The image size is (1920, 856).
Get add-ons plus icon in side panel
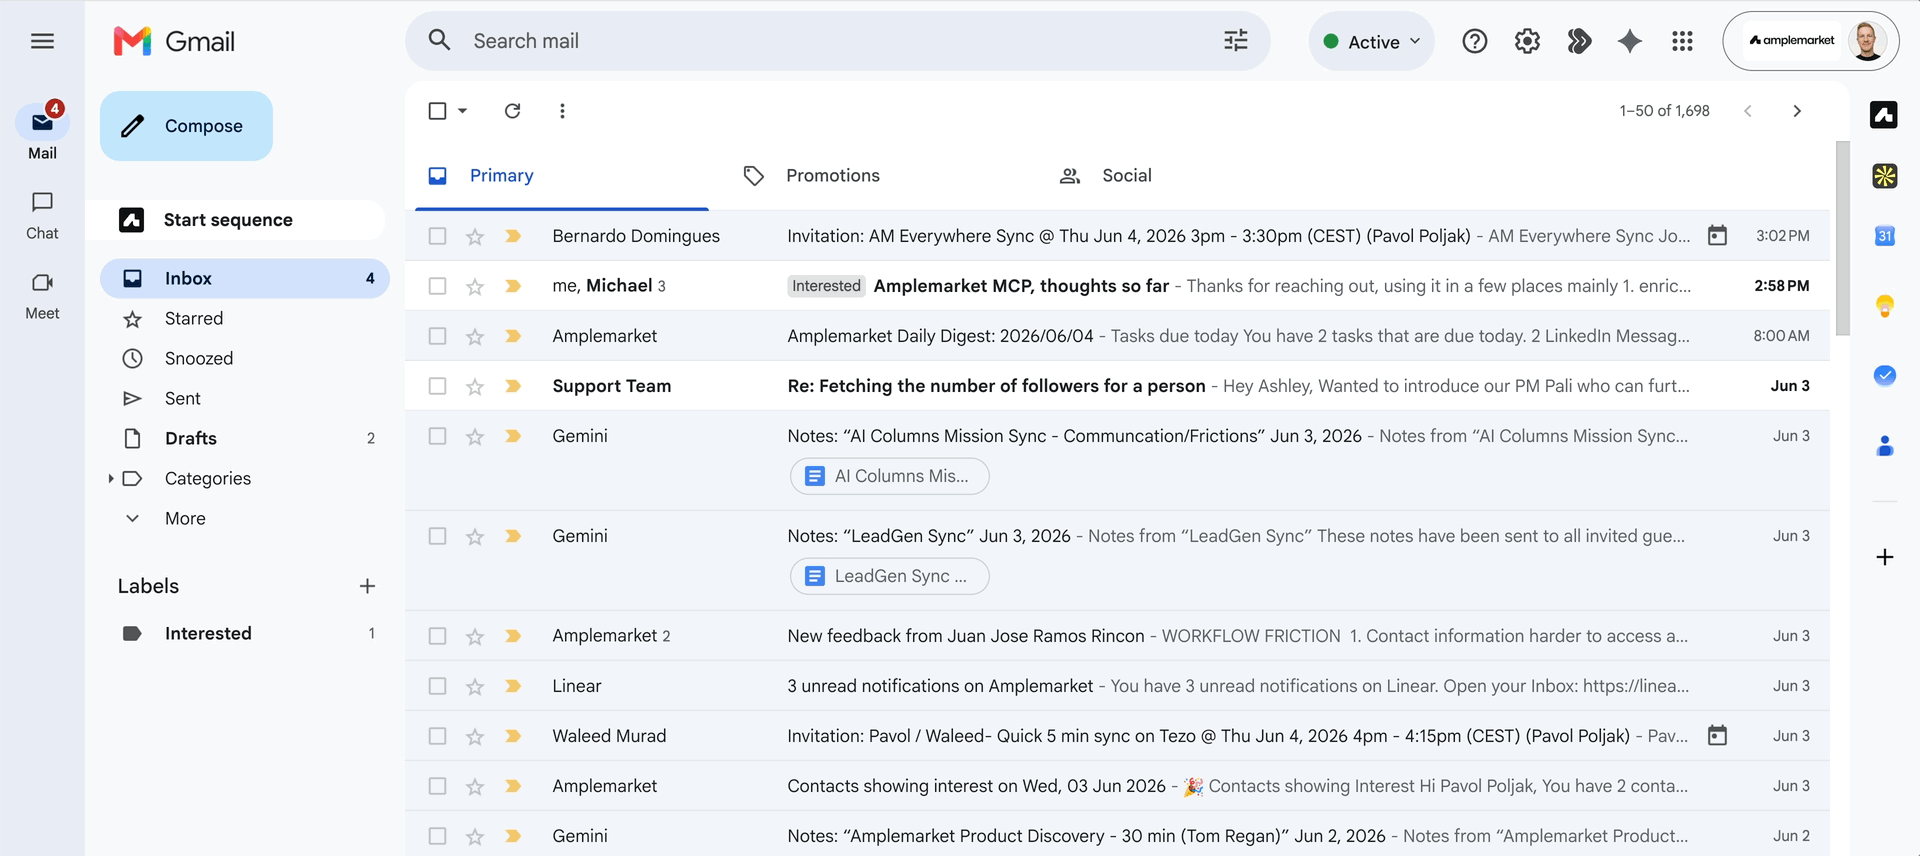tap(1884, 557)
